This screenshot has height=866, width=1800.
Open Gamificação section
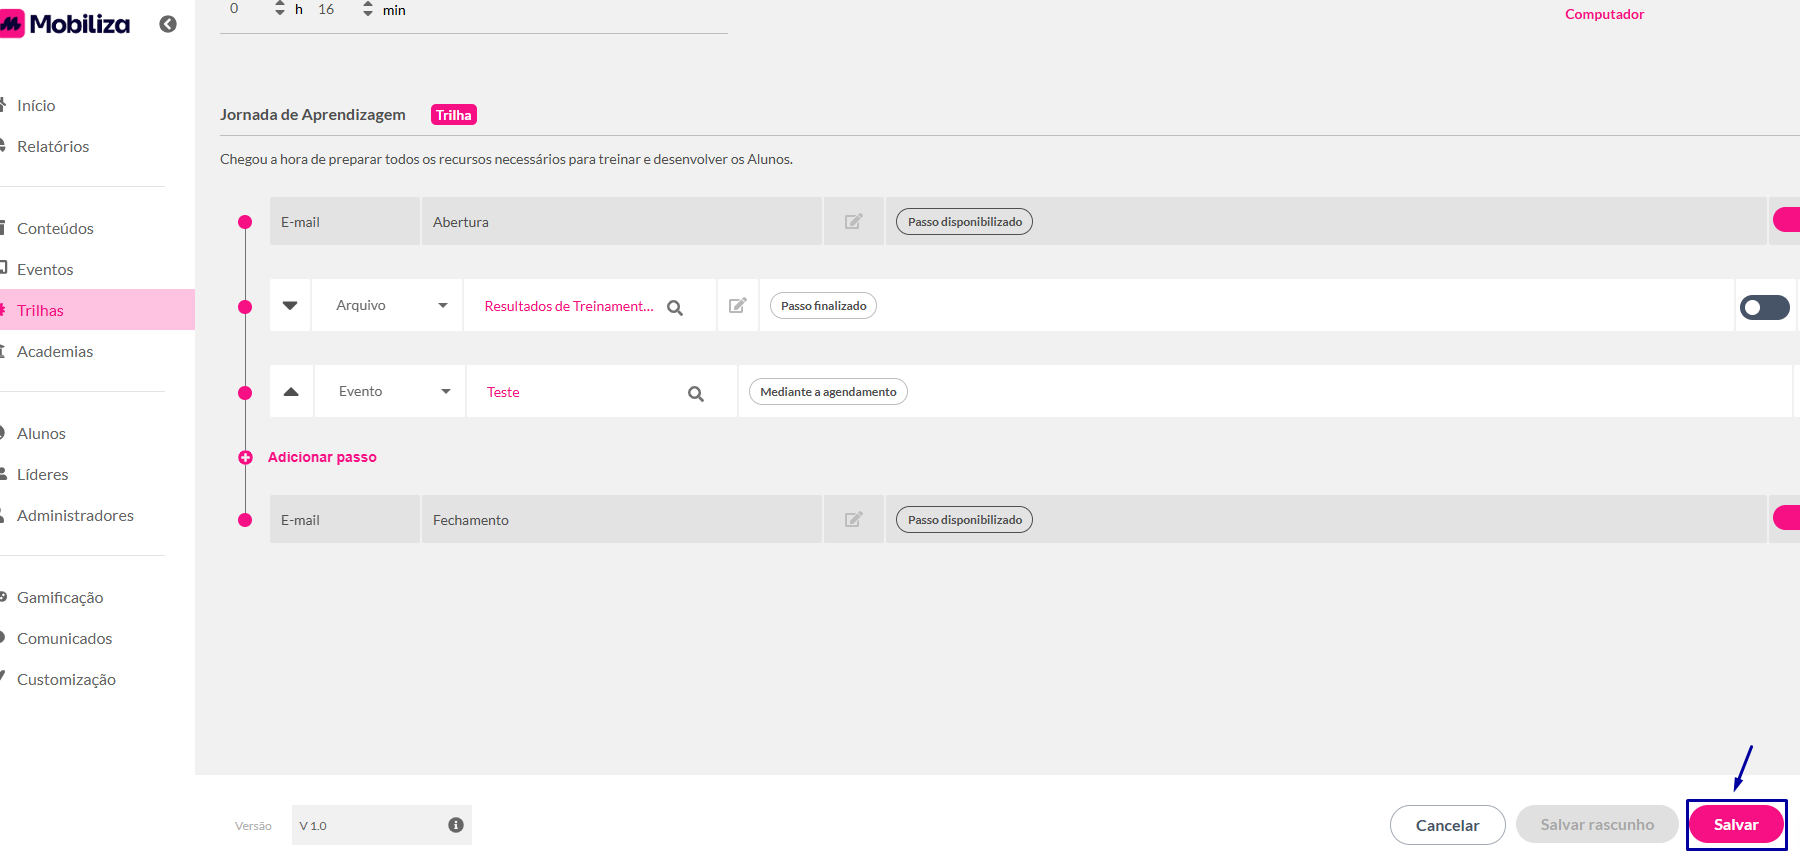[60, 597]
